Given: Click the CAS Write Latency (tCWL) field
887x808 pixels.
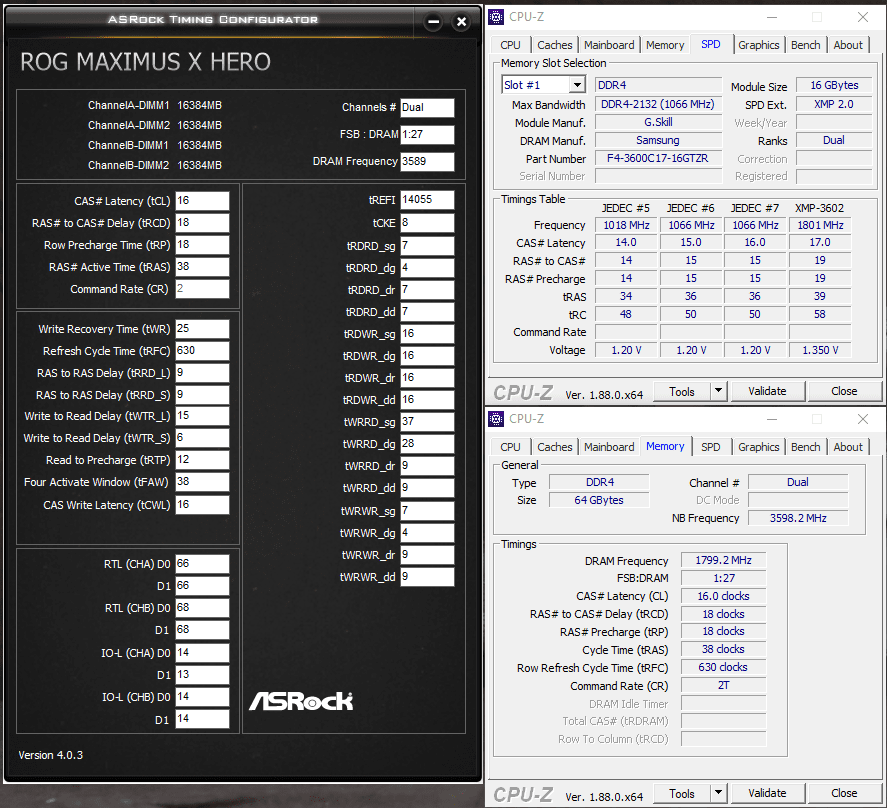Looking at the screenshot, I should 202,505.
